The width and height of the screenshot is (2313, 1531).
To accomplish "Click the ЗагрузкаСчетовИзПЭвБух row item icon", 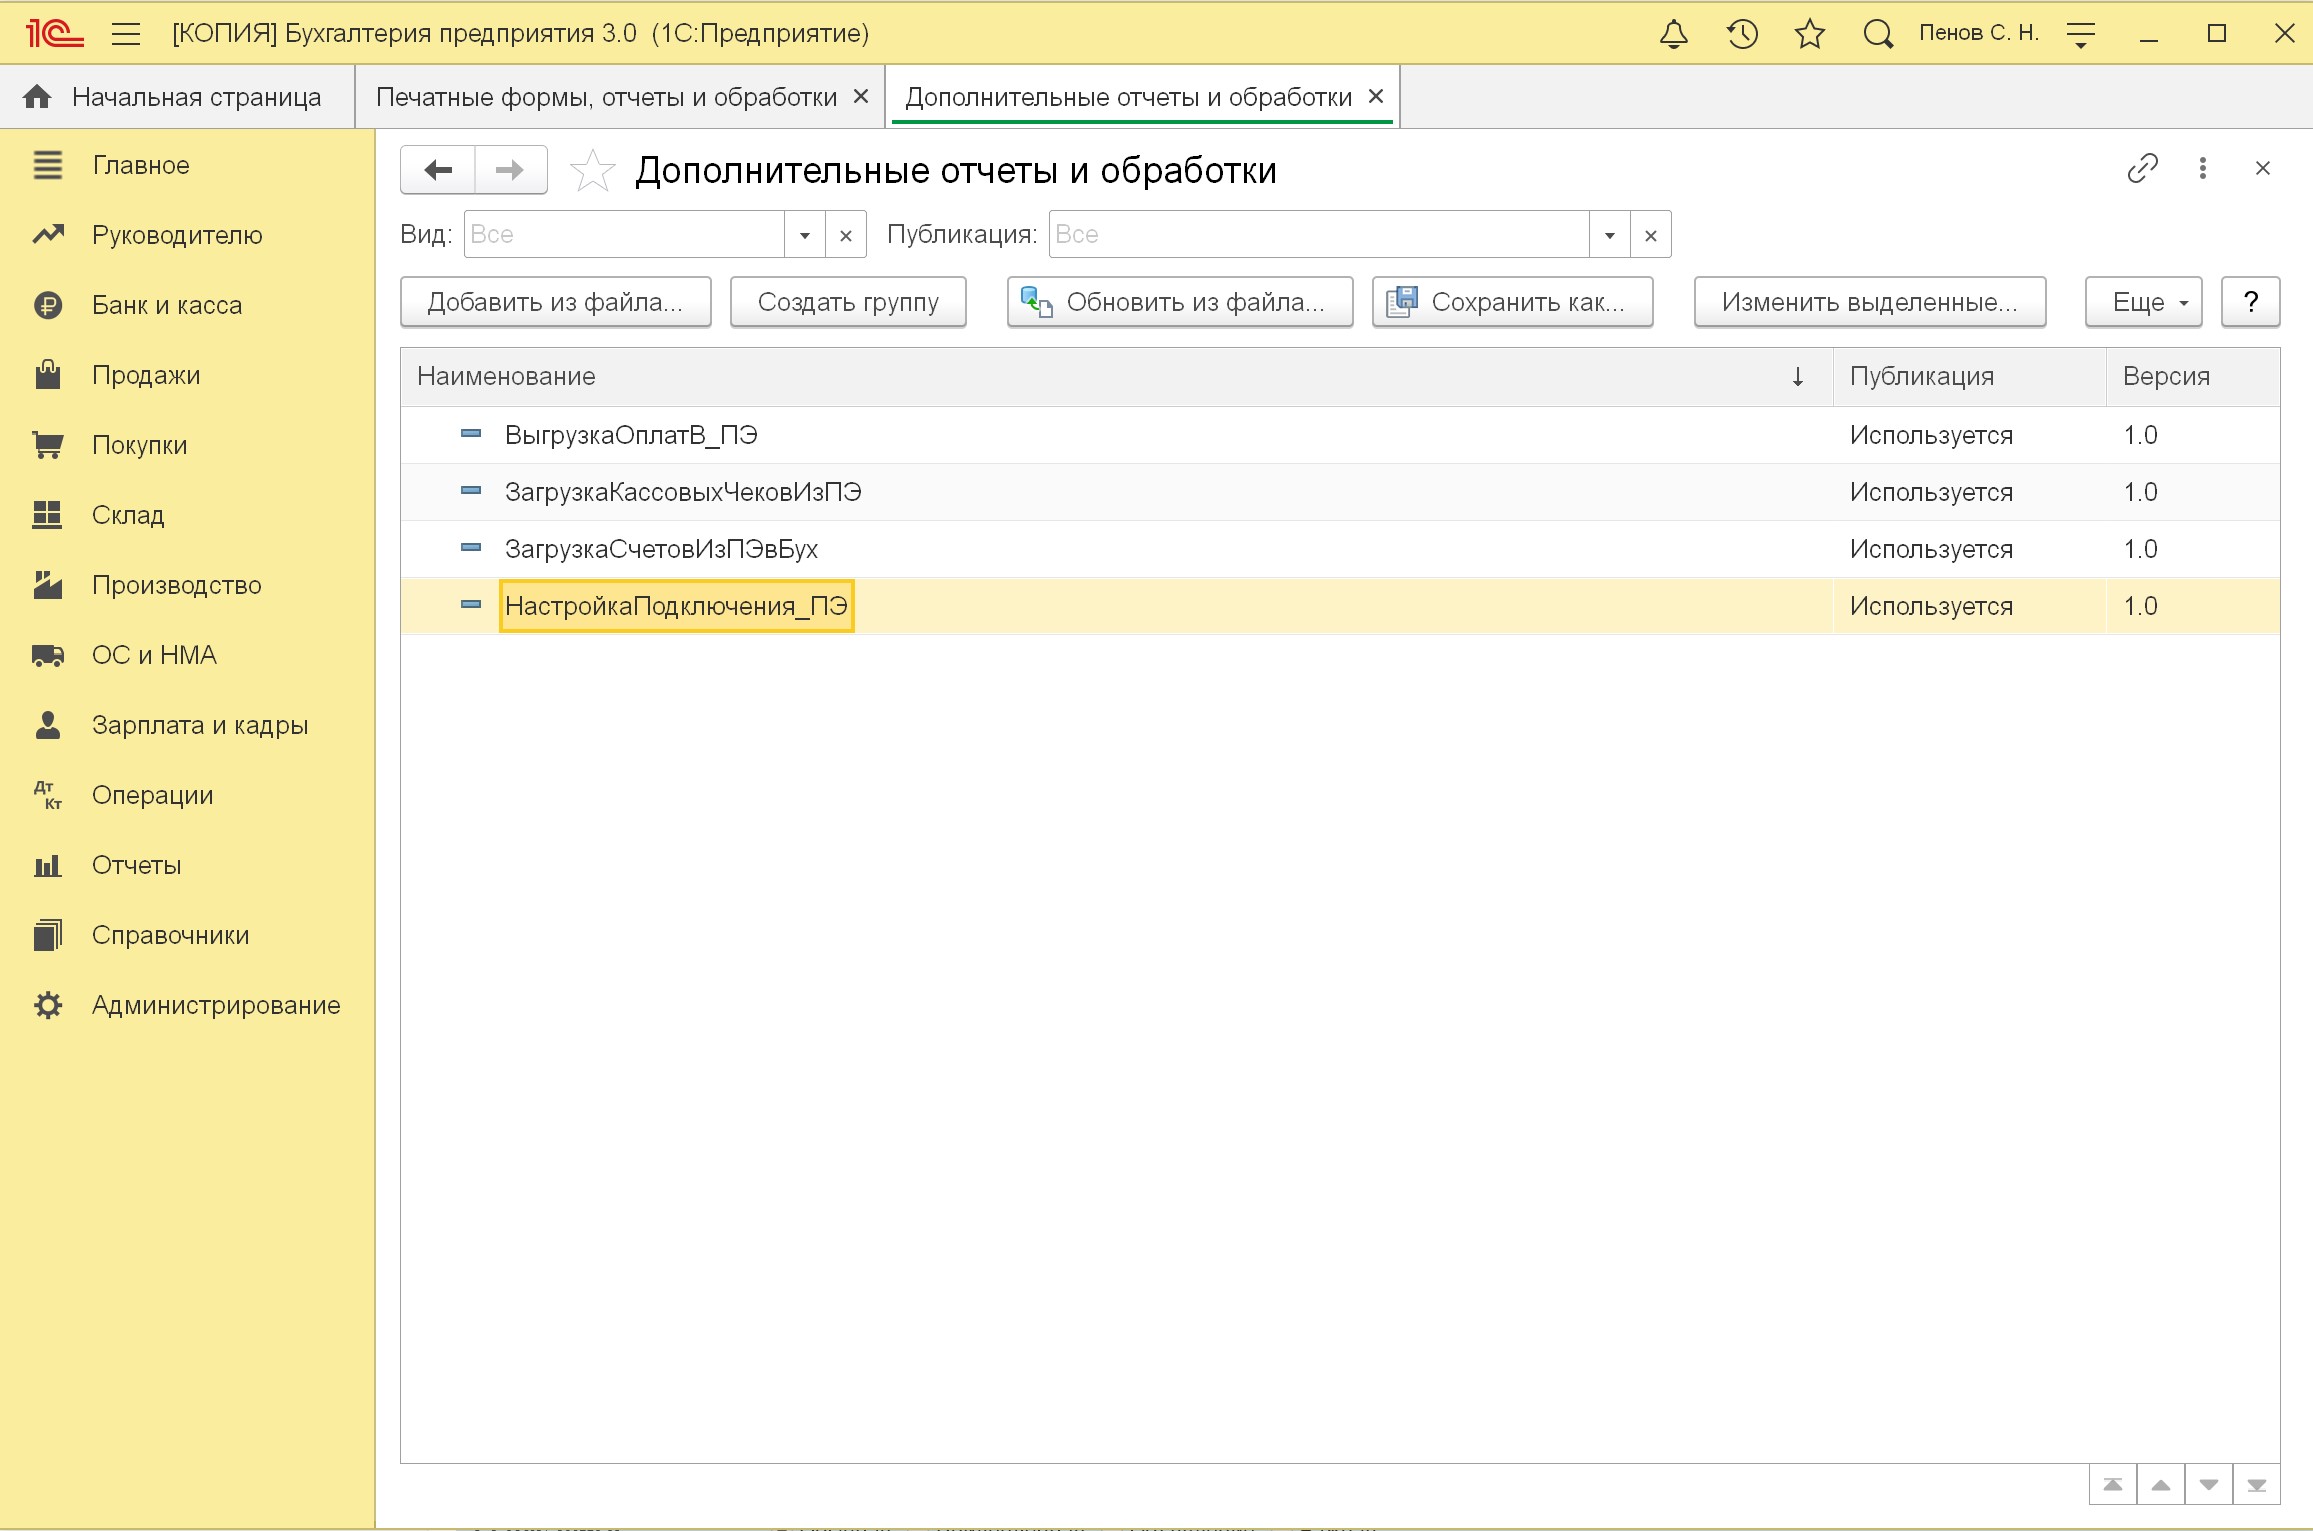I will [471, 548].
